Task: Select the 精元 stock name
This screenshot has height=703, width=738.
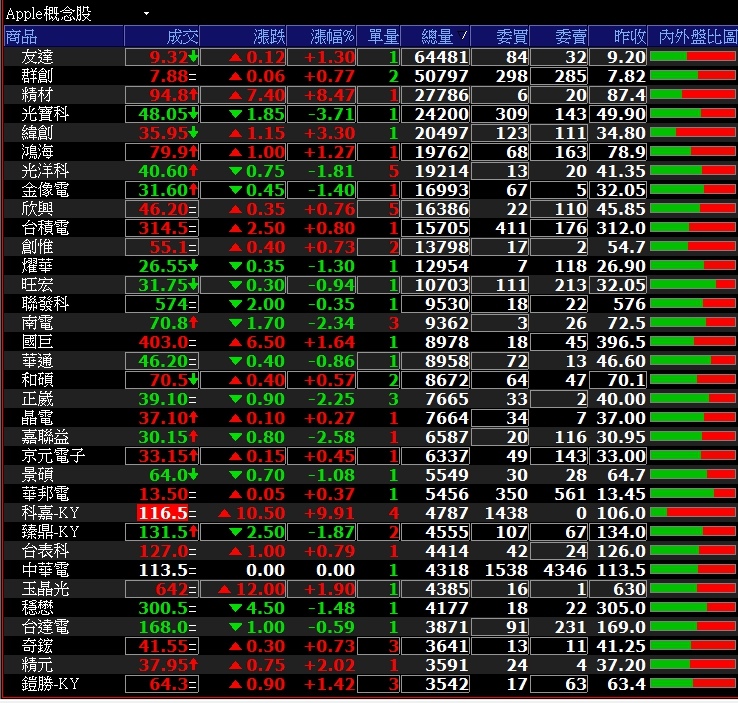Action: (x=37, y=665)
